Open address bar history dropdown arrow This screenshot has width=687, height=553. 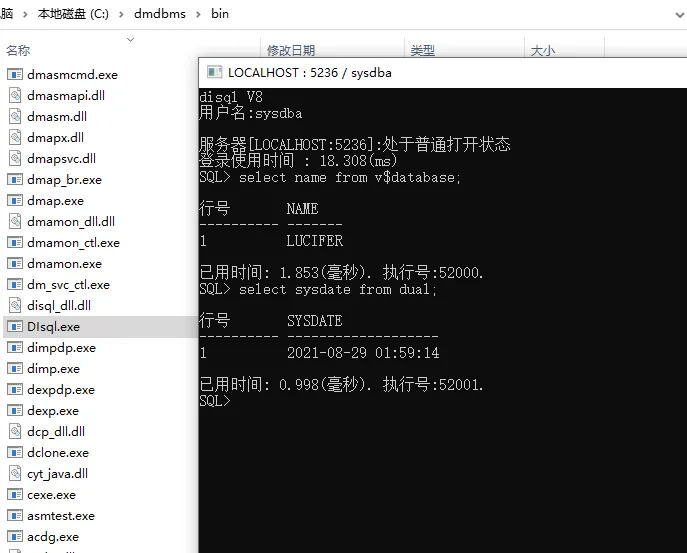tap(680, 15)
